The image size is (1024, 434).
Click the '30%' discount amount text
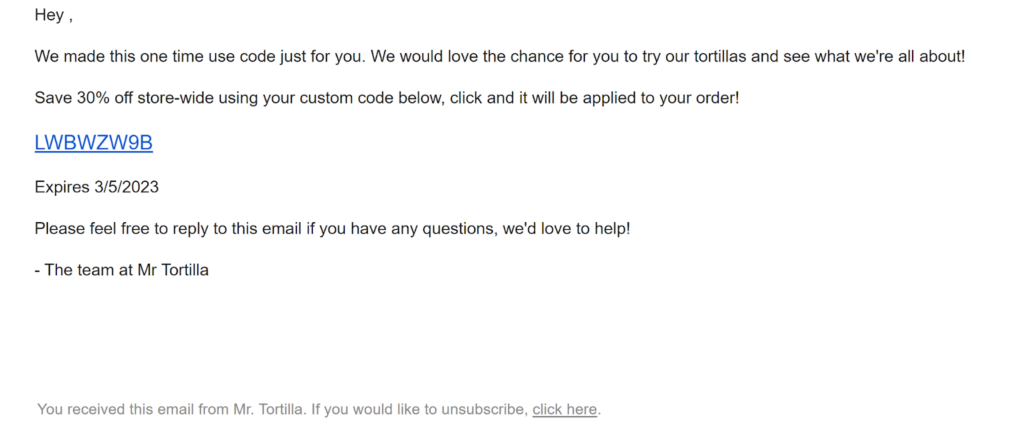pos(93,99)
